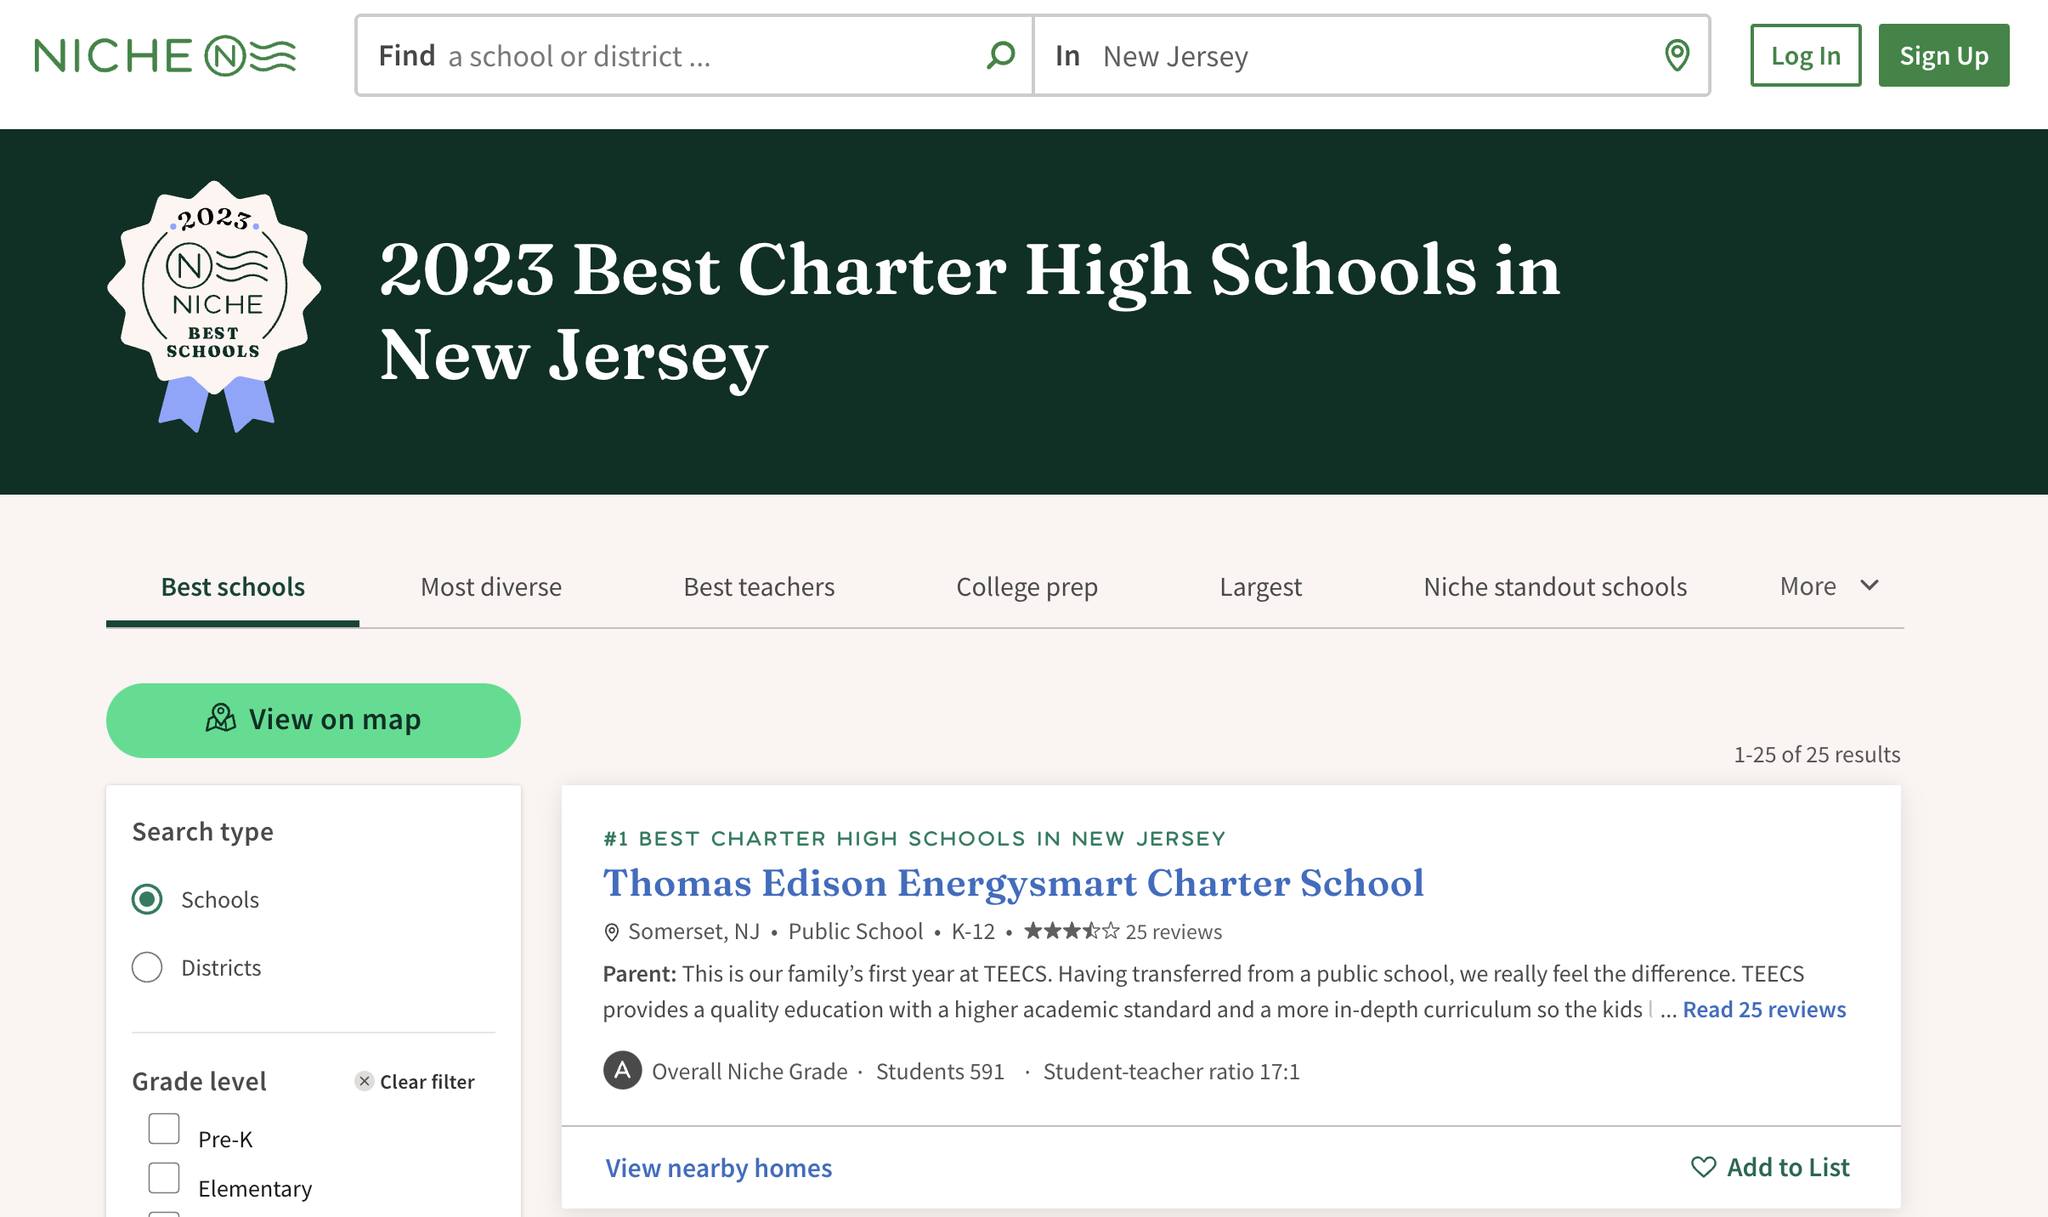Click the location pin beside Somerset, NJ
The height and width of the screenshot is (1217, 2048).
[x=612, y=932]
